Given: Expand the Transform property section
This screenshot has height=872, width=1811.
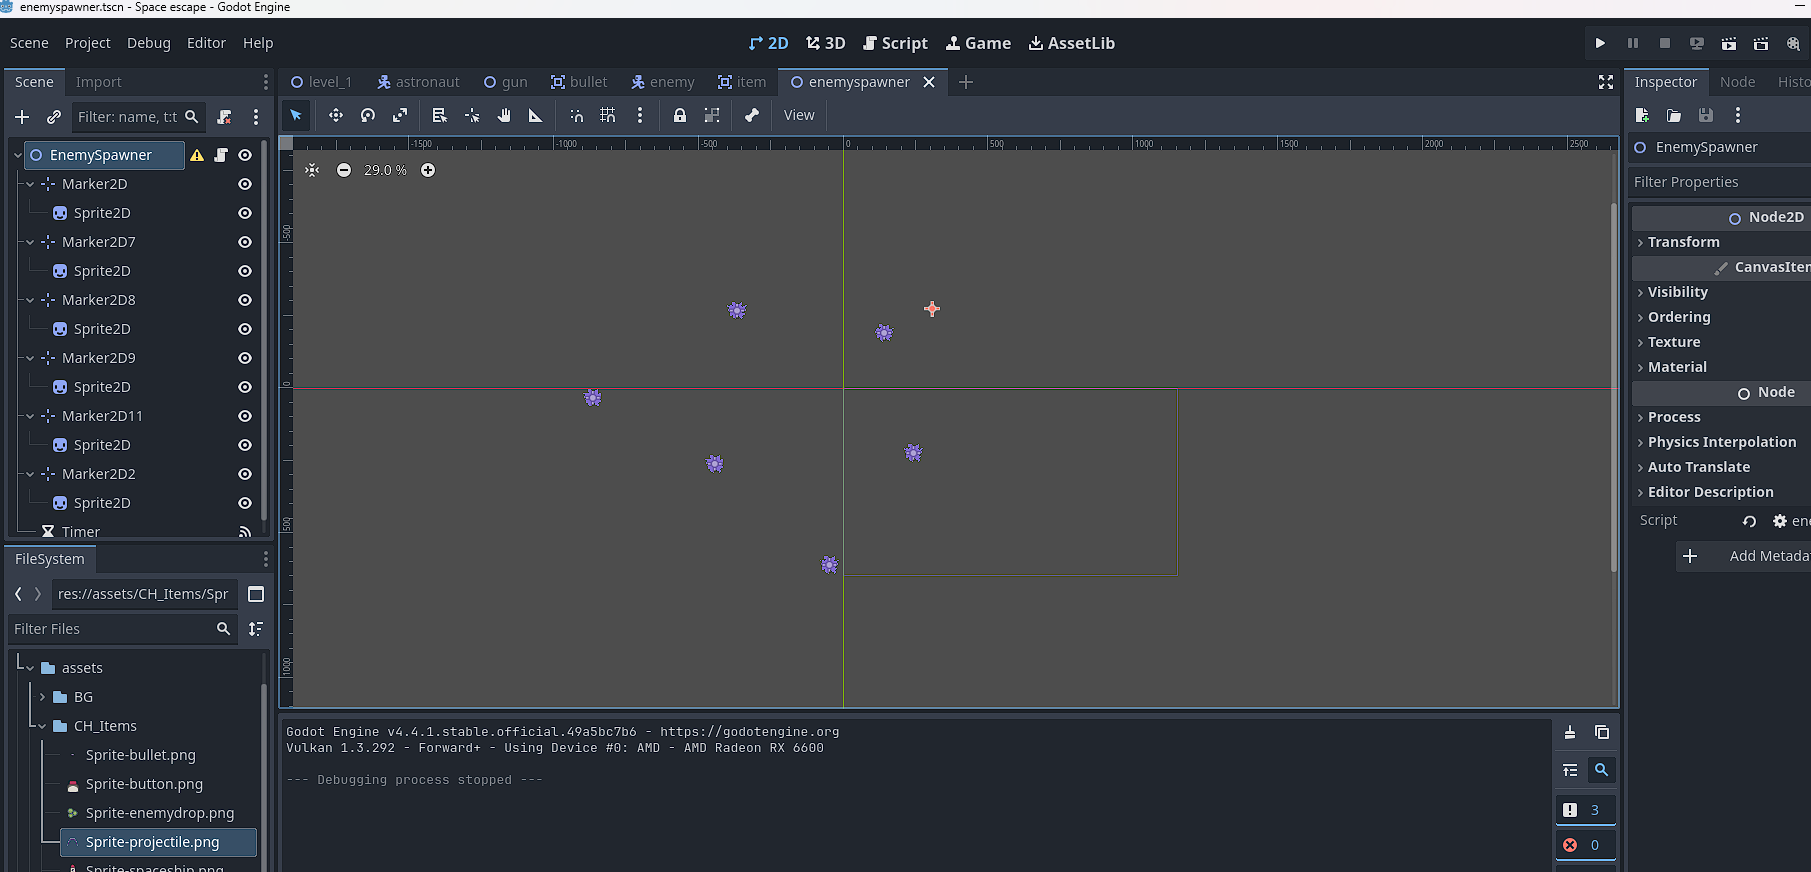Looking at the screenshot, I should coord(1684,242).
